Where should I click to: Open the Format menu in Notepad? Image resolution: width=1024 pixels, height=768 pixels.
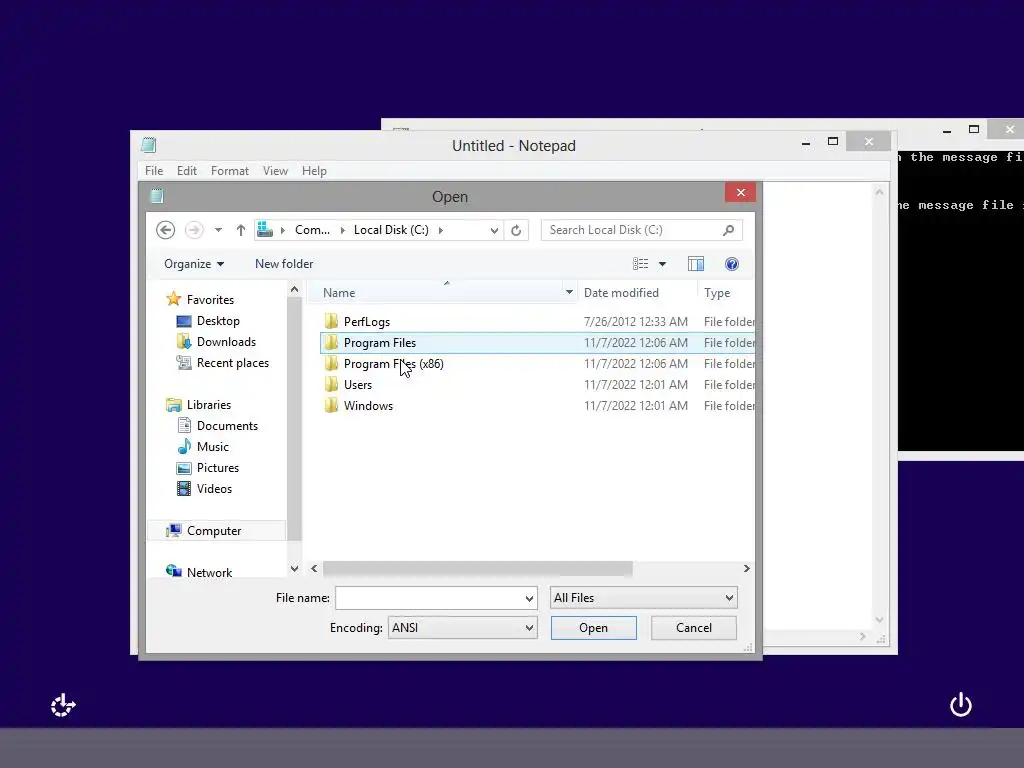click(x=230, y=170)
